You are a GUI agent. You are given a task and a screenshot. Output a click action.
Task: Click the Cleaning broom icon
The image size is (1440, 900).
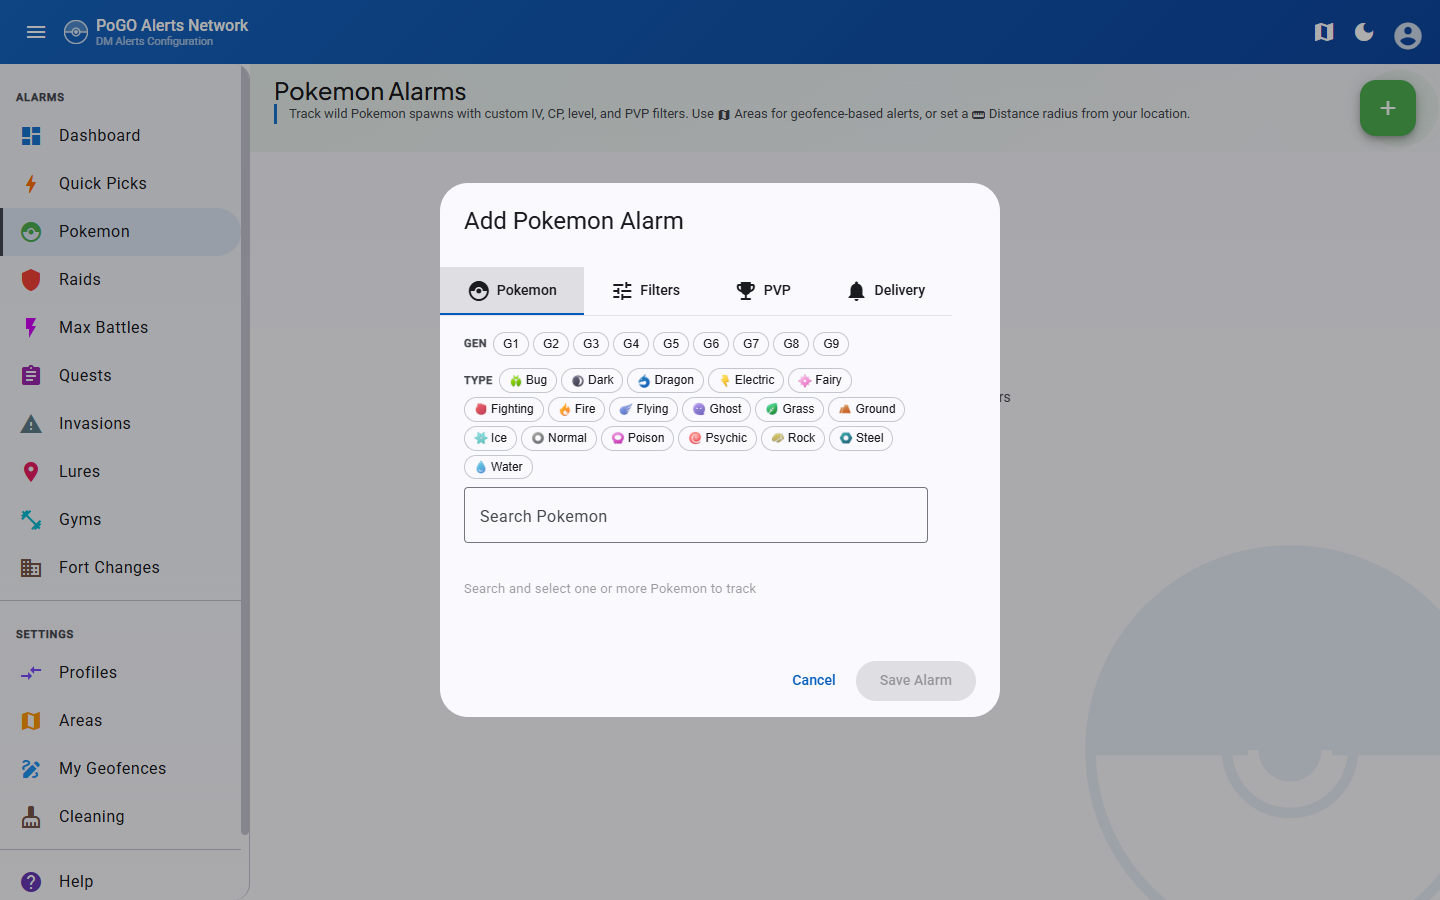coord(31,817)
